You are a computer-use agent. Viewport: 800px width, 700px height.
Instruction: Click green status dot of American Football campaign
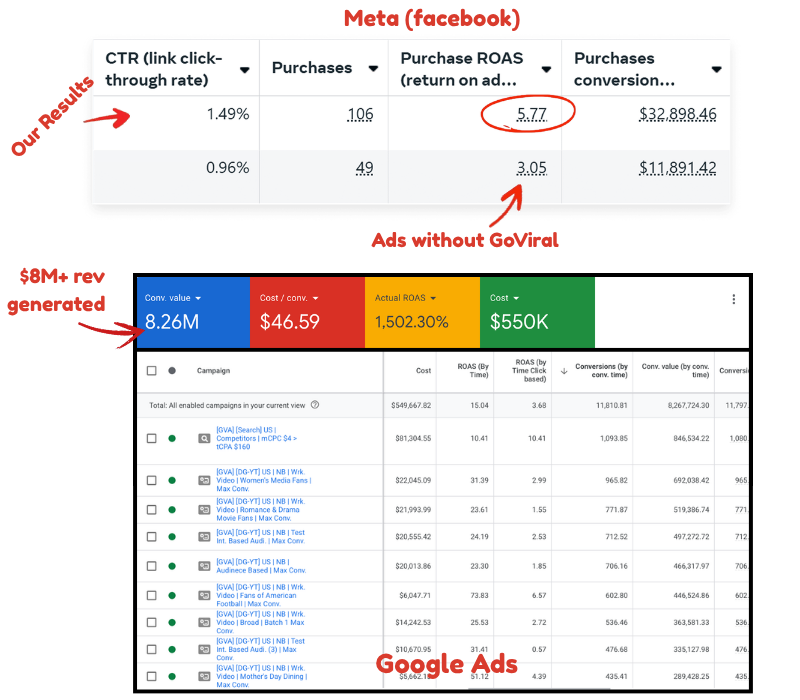[x=172, y=595]
